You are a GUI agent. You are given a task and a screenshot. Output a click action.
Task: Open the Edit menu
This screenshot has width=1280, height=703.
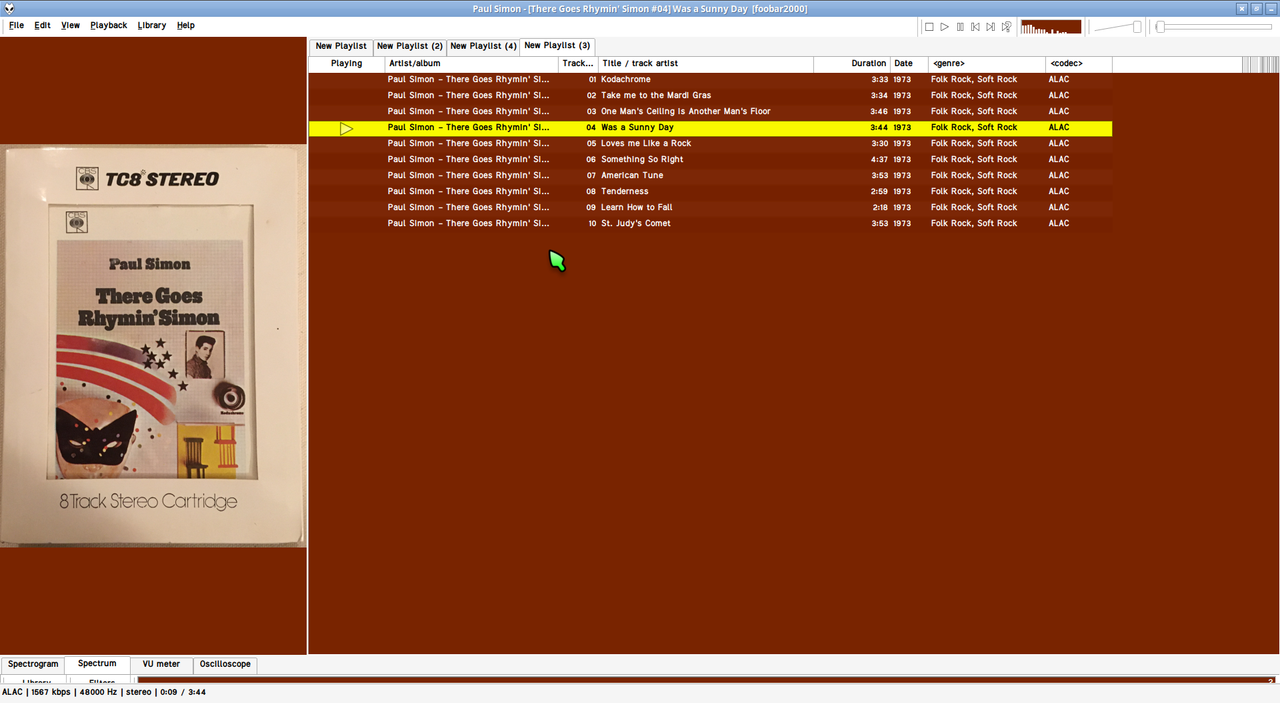[x=42, y=25]
